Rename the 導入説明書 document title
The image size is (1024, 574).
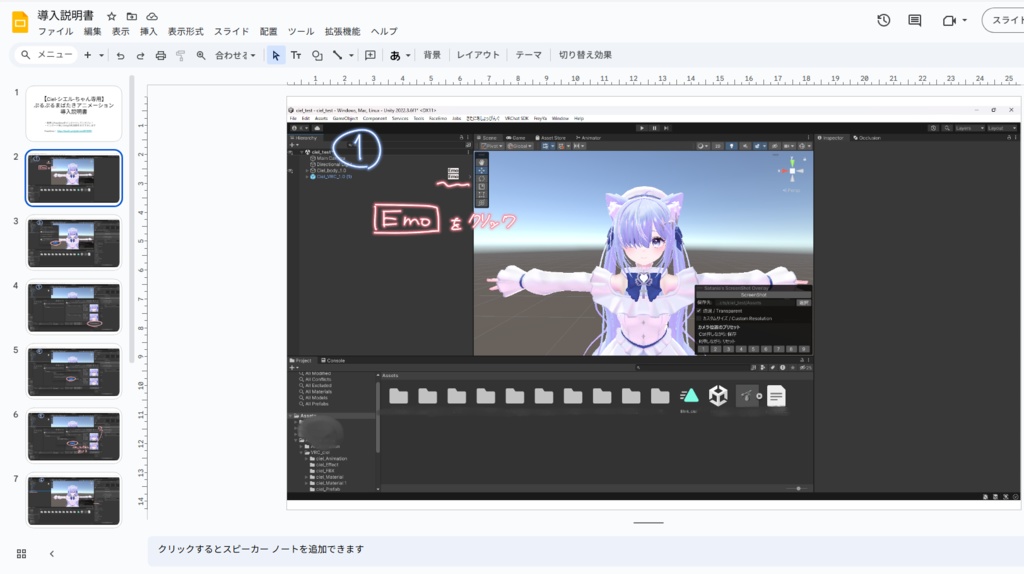[x=65, y=16]
